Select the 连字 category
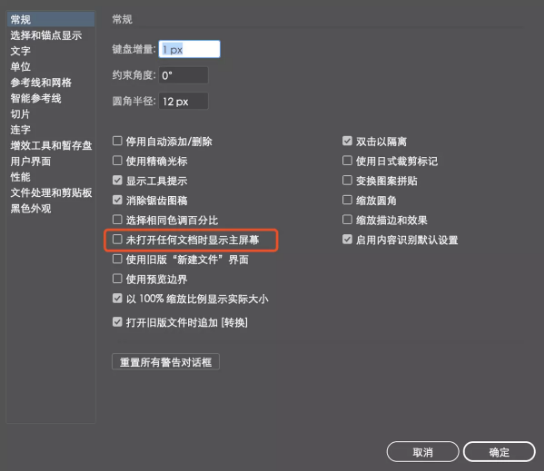This screenshot has height=471, width=544. tap(20, 130)
